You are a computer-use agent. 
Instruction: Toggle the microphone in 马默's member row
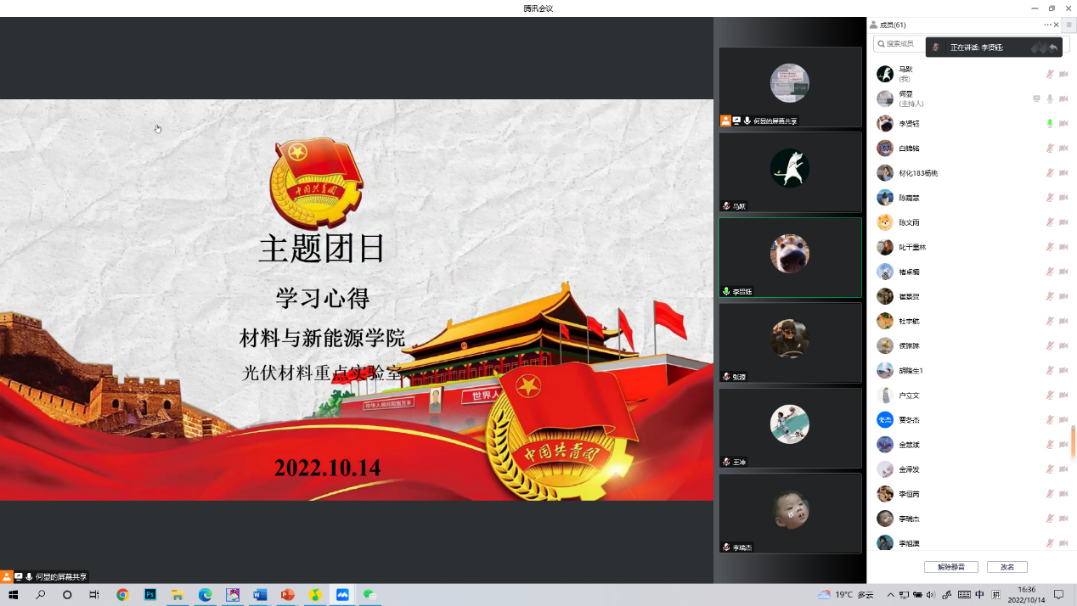pos(1049,74)
